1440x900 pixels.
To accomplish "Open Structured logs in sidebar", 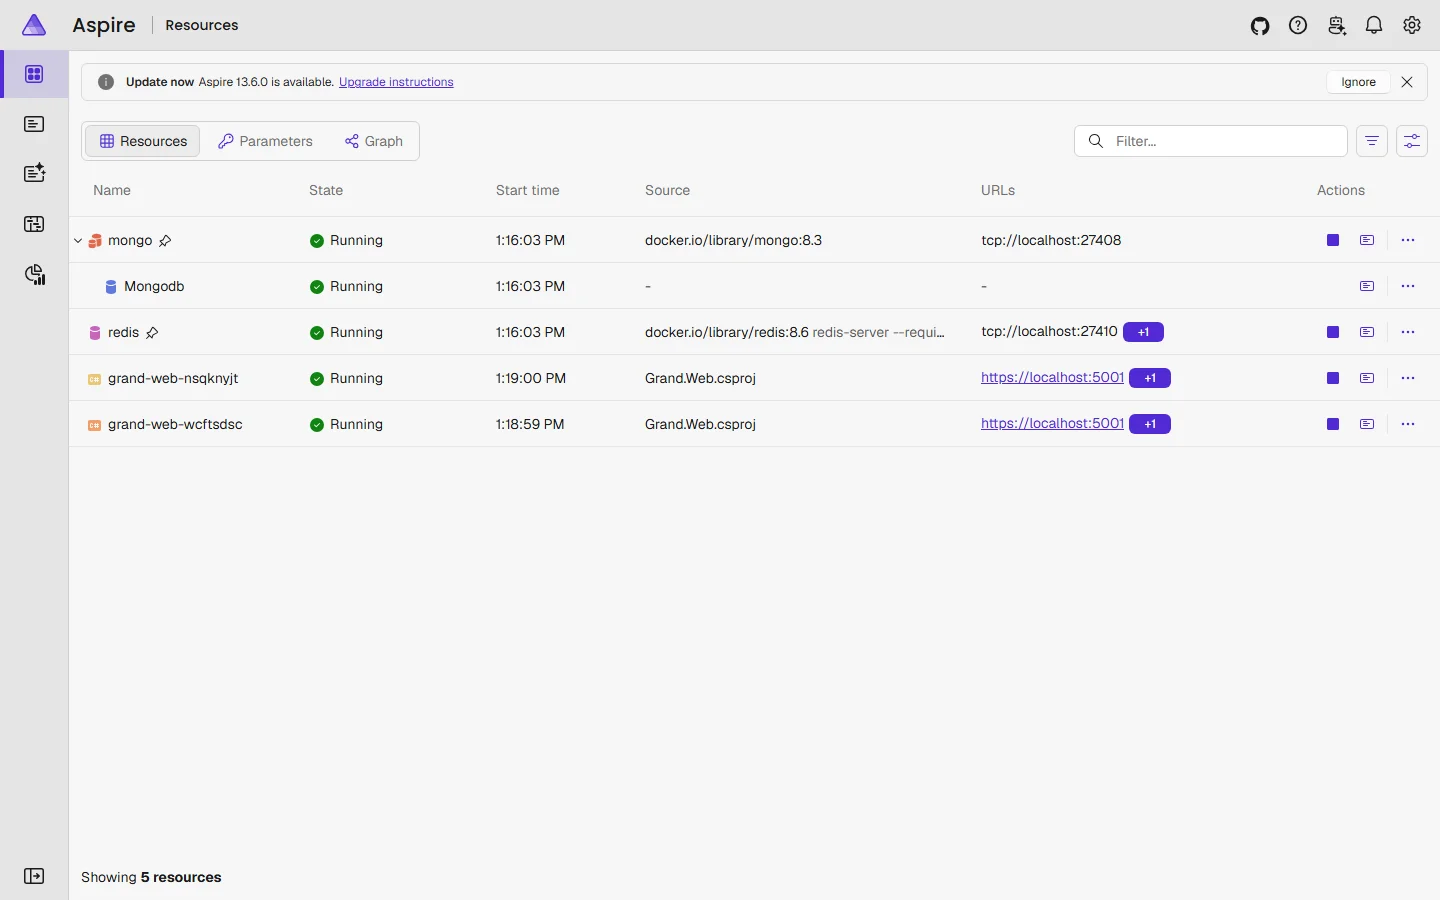I will [34, 174].
